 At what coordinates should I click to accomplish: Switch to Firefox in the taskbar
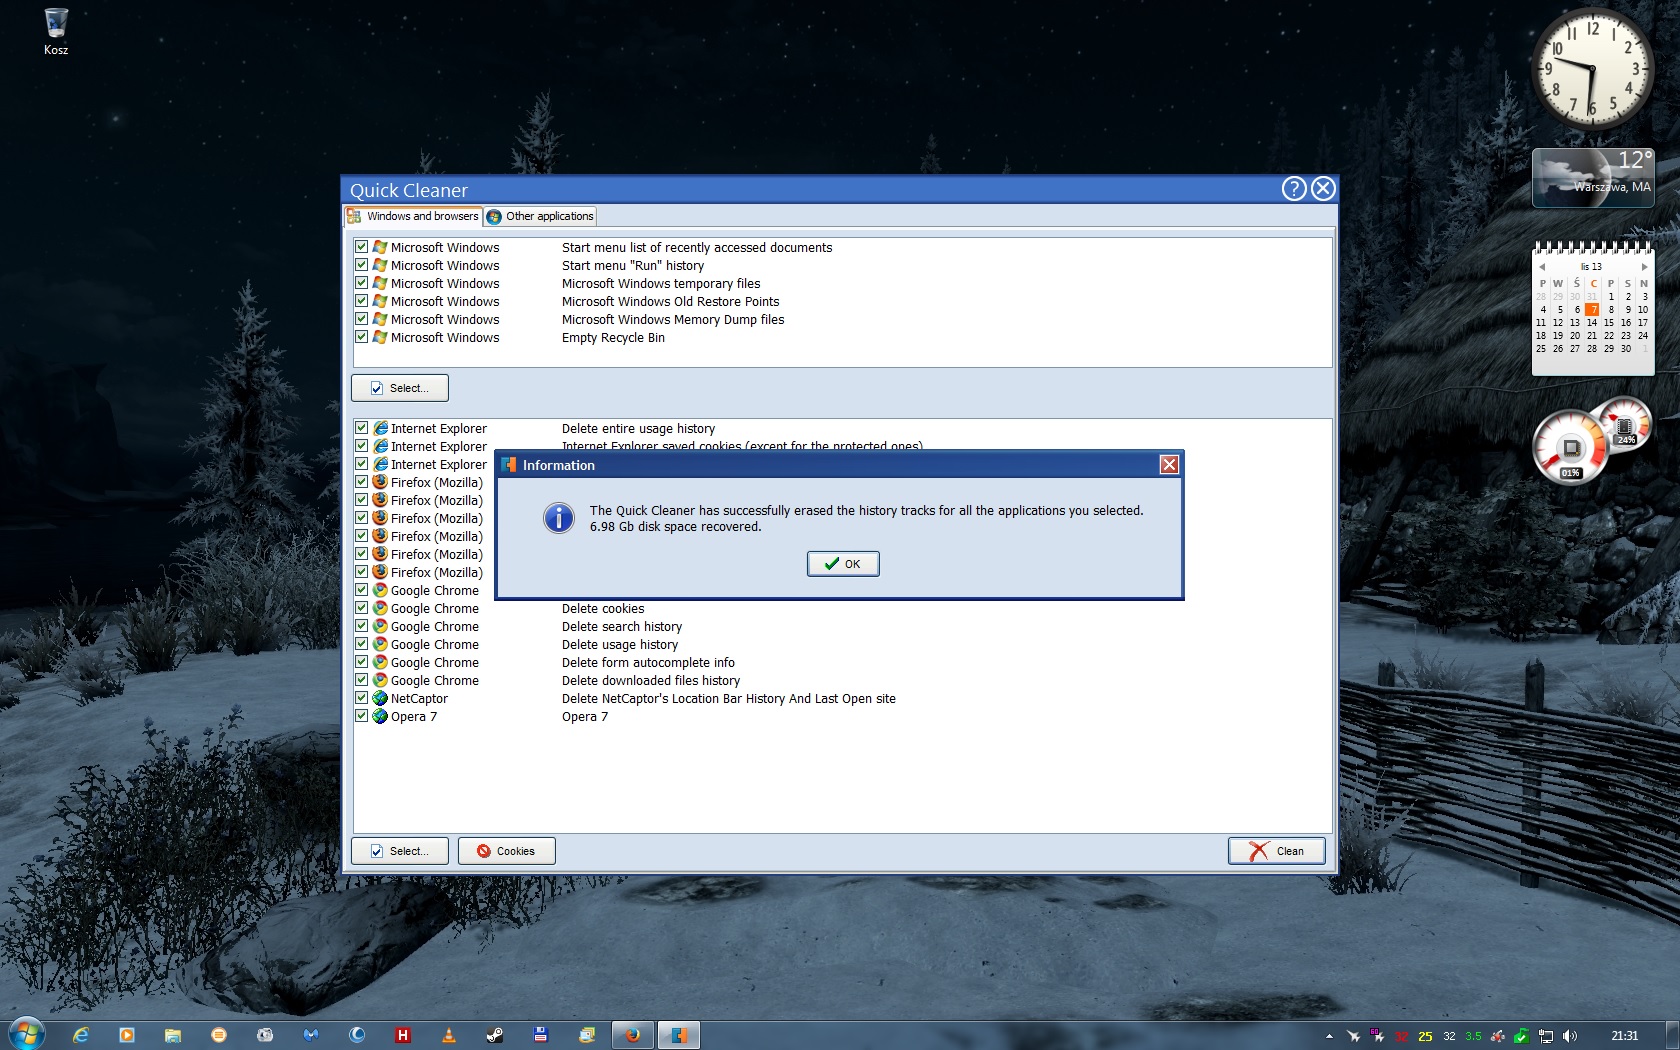pos(633,1035)
